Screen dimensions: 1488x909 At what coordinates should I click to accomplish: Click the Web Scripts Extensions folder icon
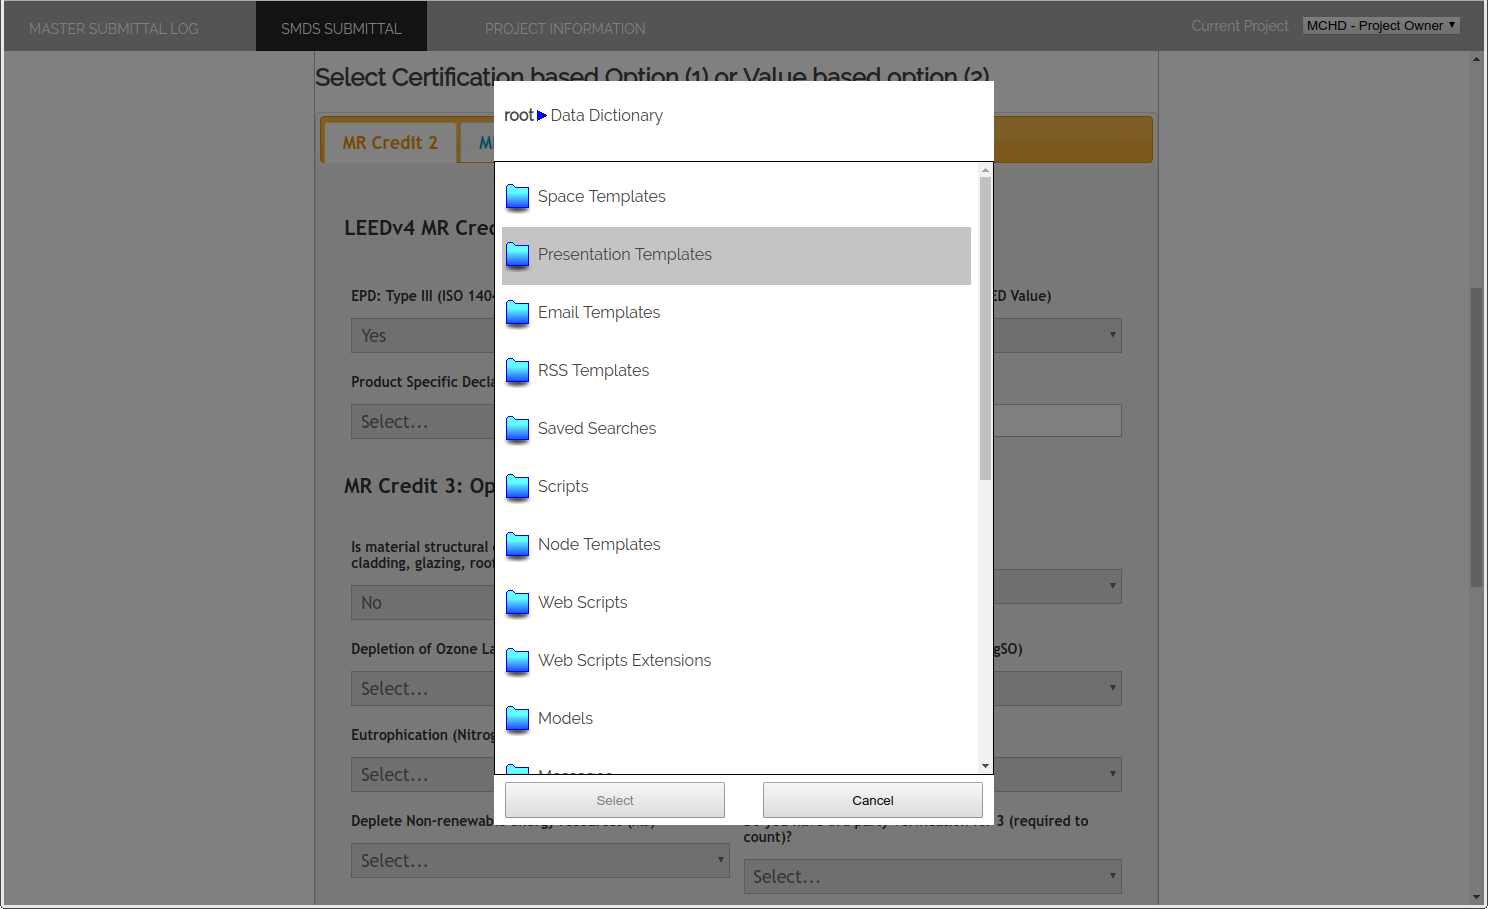517,661
